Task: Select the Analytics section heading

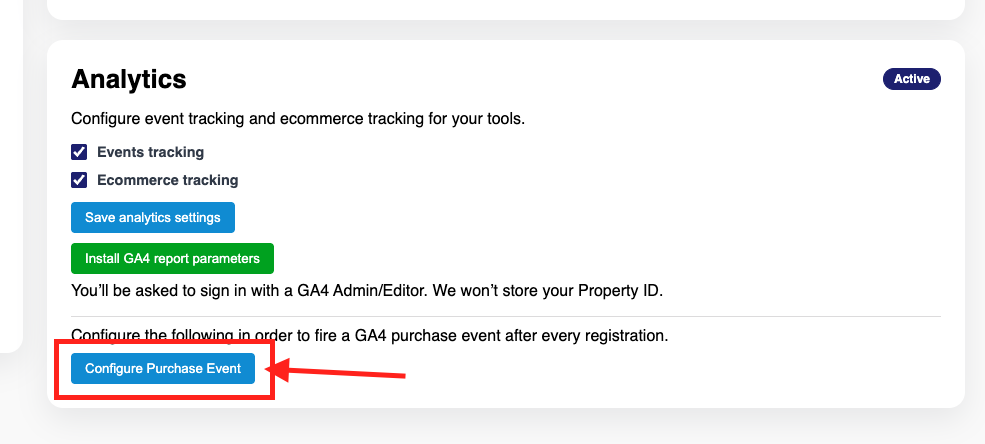Action: (x=129, y=79)
